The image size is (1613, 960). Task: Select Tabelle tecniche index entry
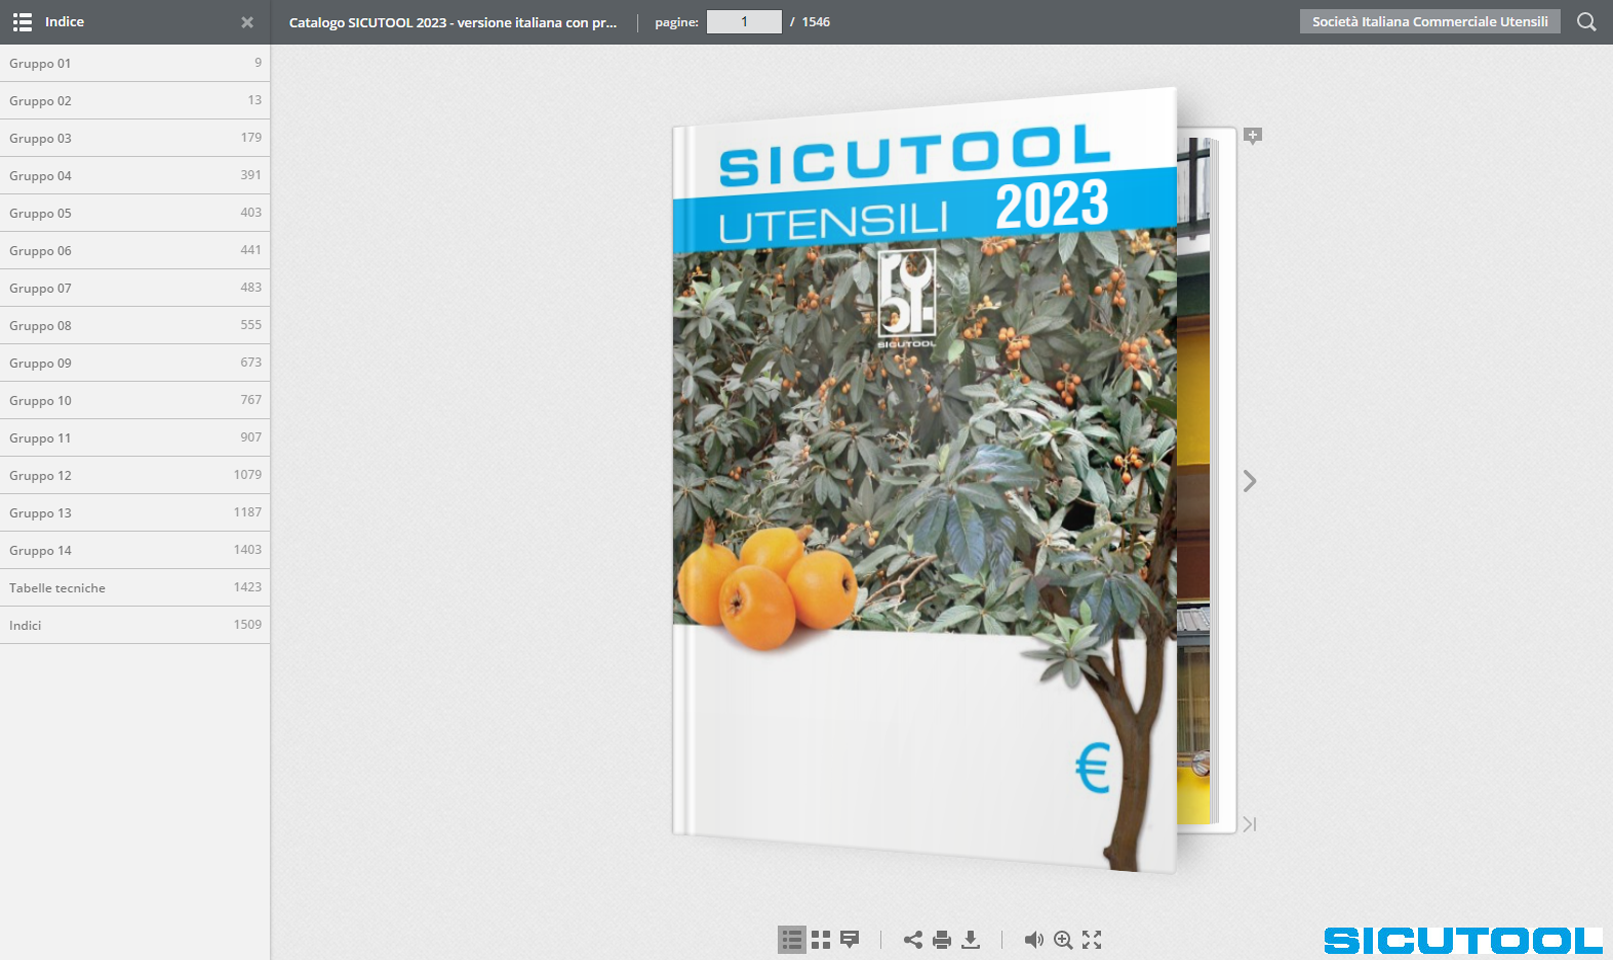pos(135,588)
